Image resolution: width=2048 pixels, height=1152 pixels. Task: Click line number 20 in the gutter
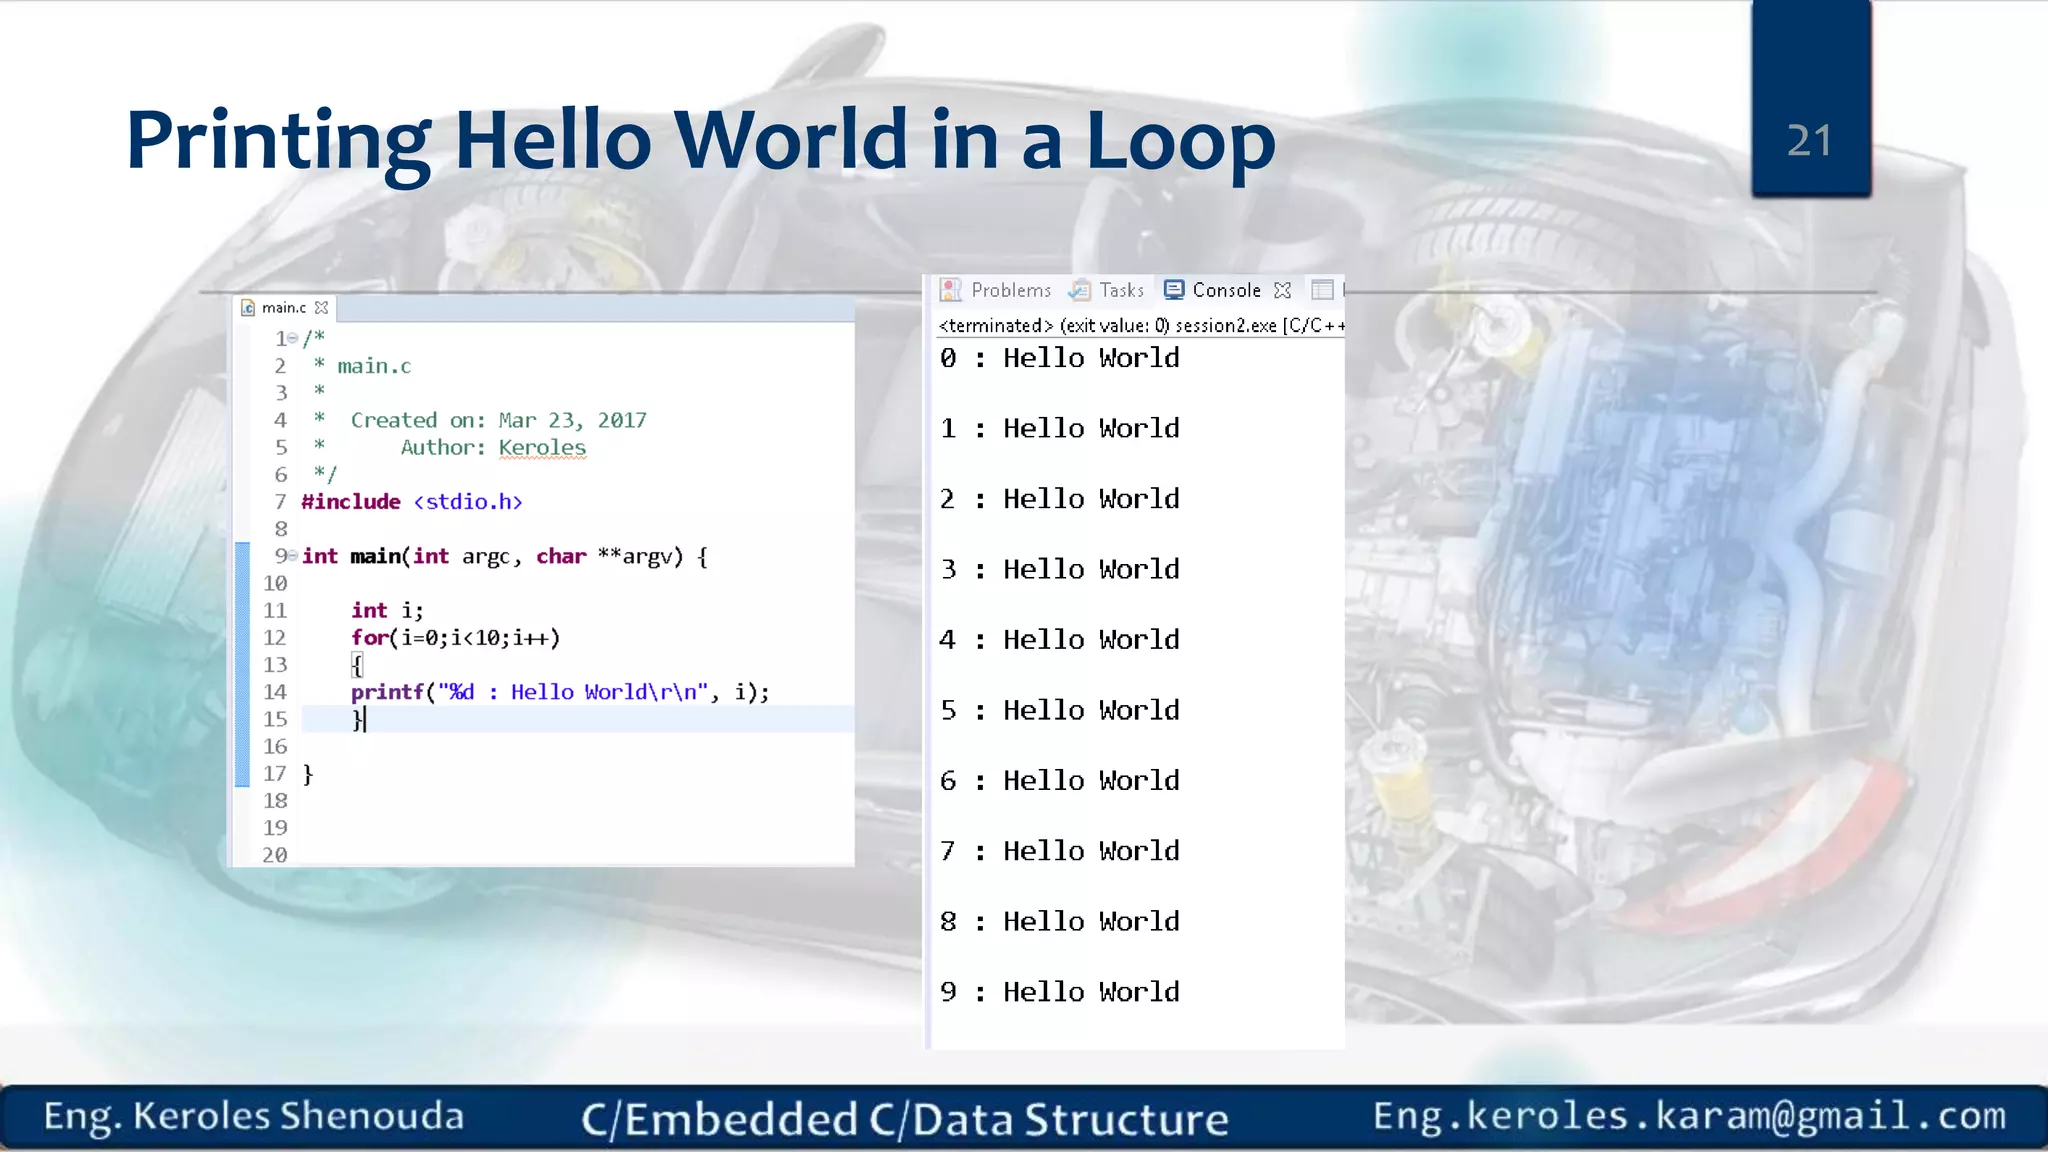point(275,855)
